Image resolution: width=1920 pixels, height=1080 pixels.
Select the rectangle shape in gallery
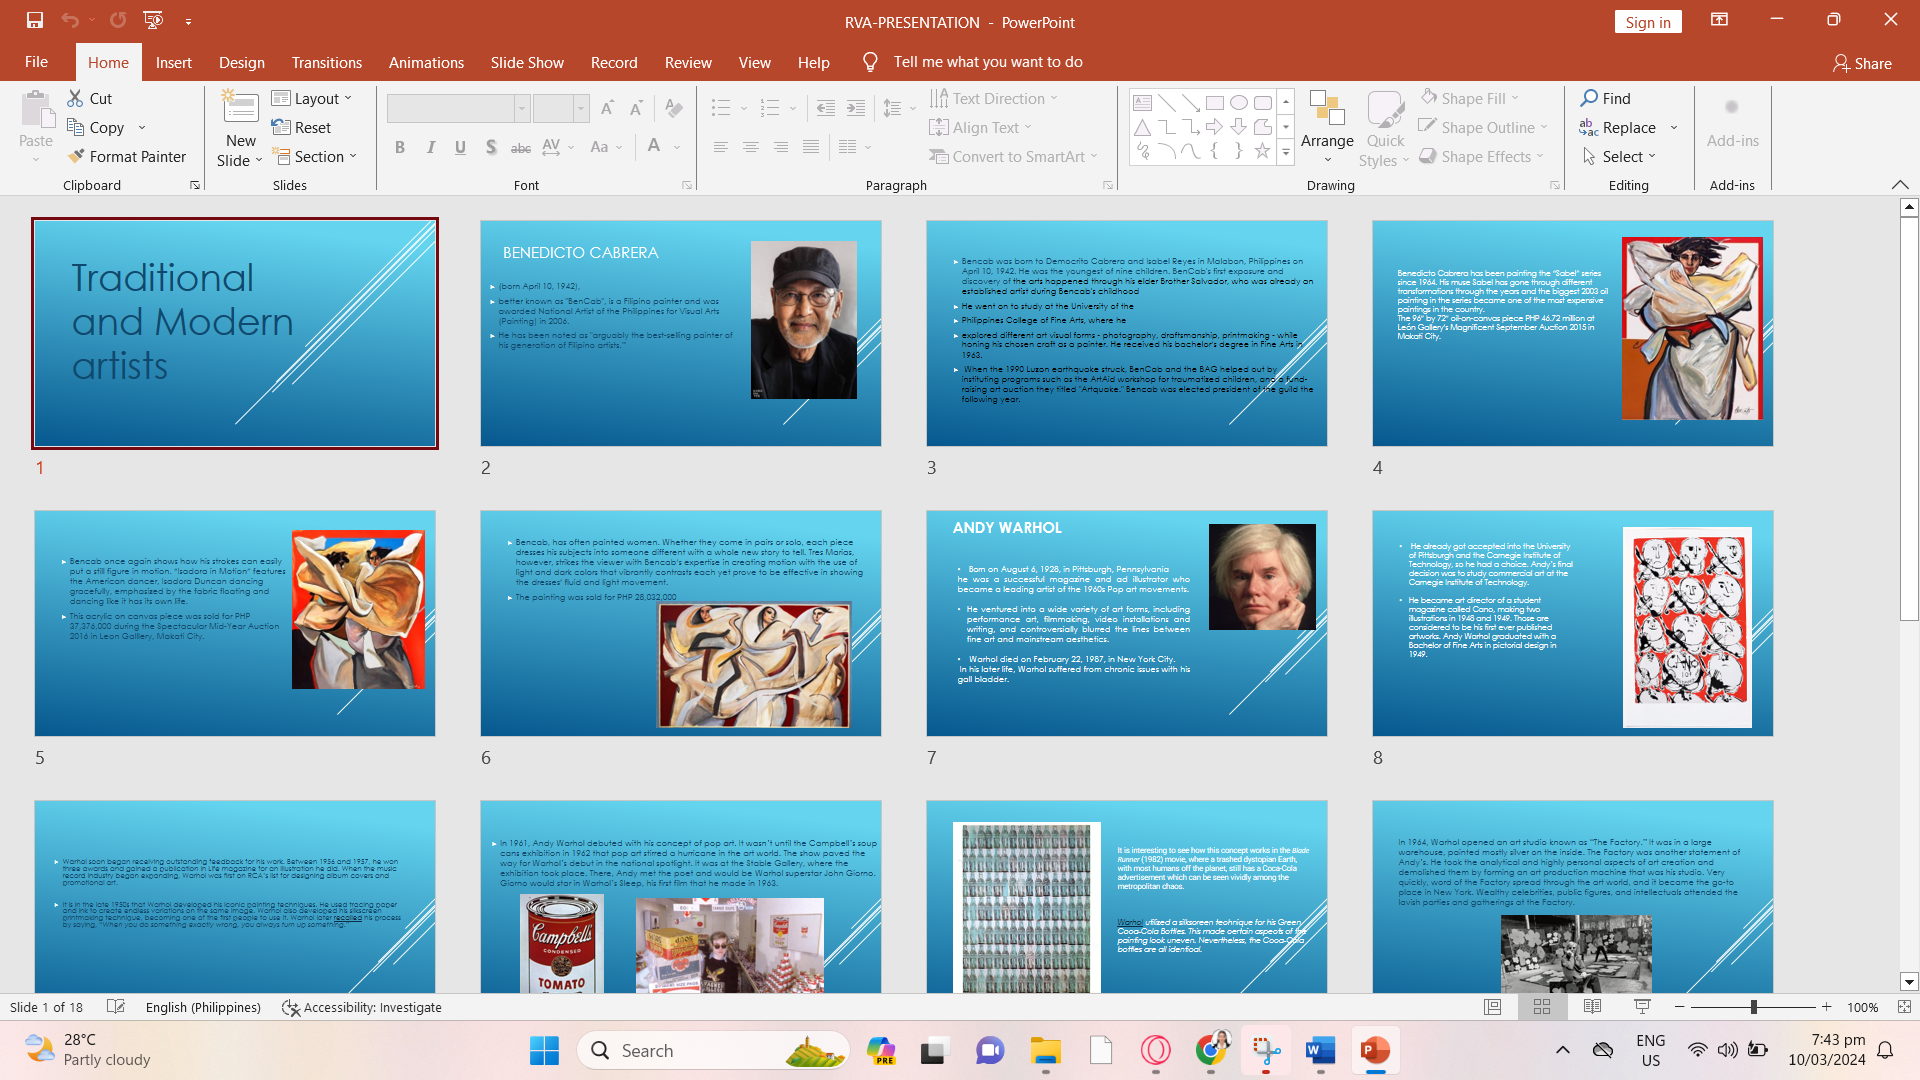(1215, 102)
